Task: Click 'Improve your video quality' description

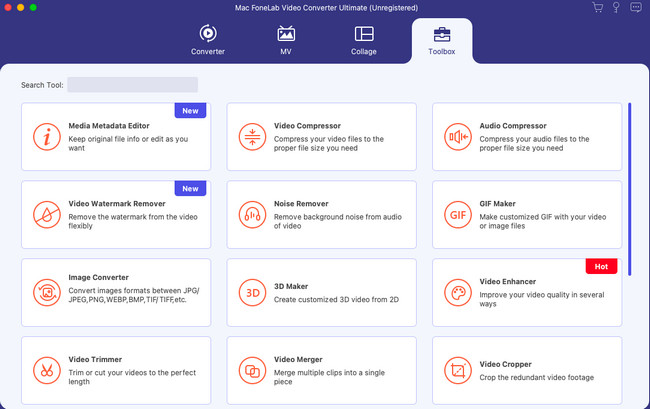Action: coord(542,299)
